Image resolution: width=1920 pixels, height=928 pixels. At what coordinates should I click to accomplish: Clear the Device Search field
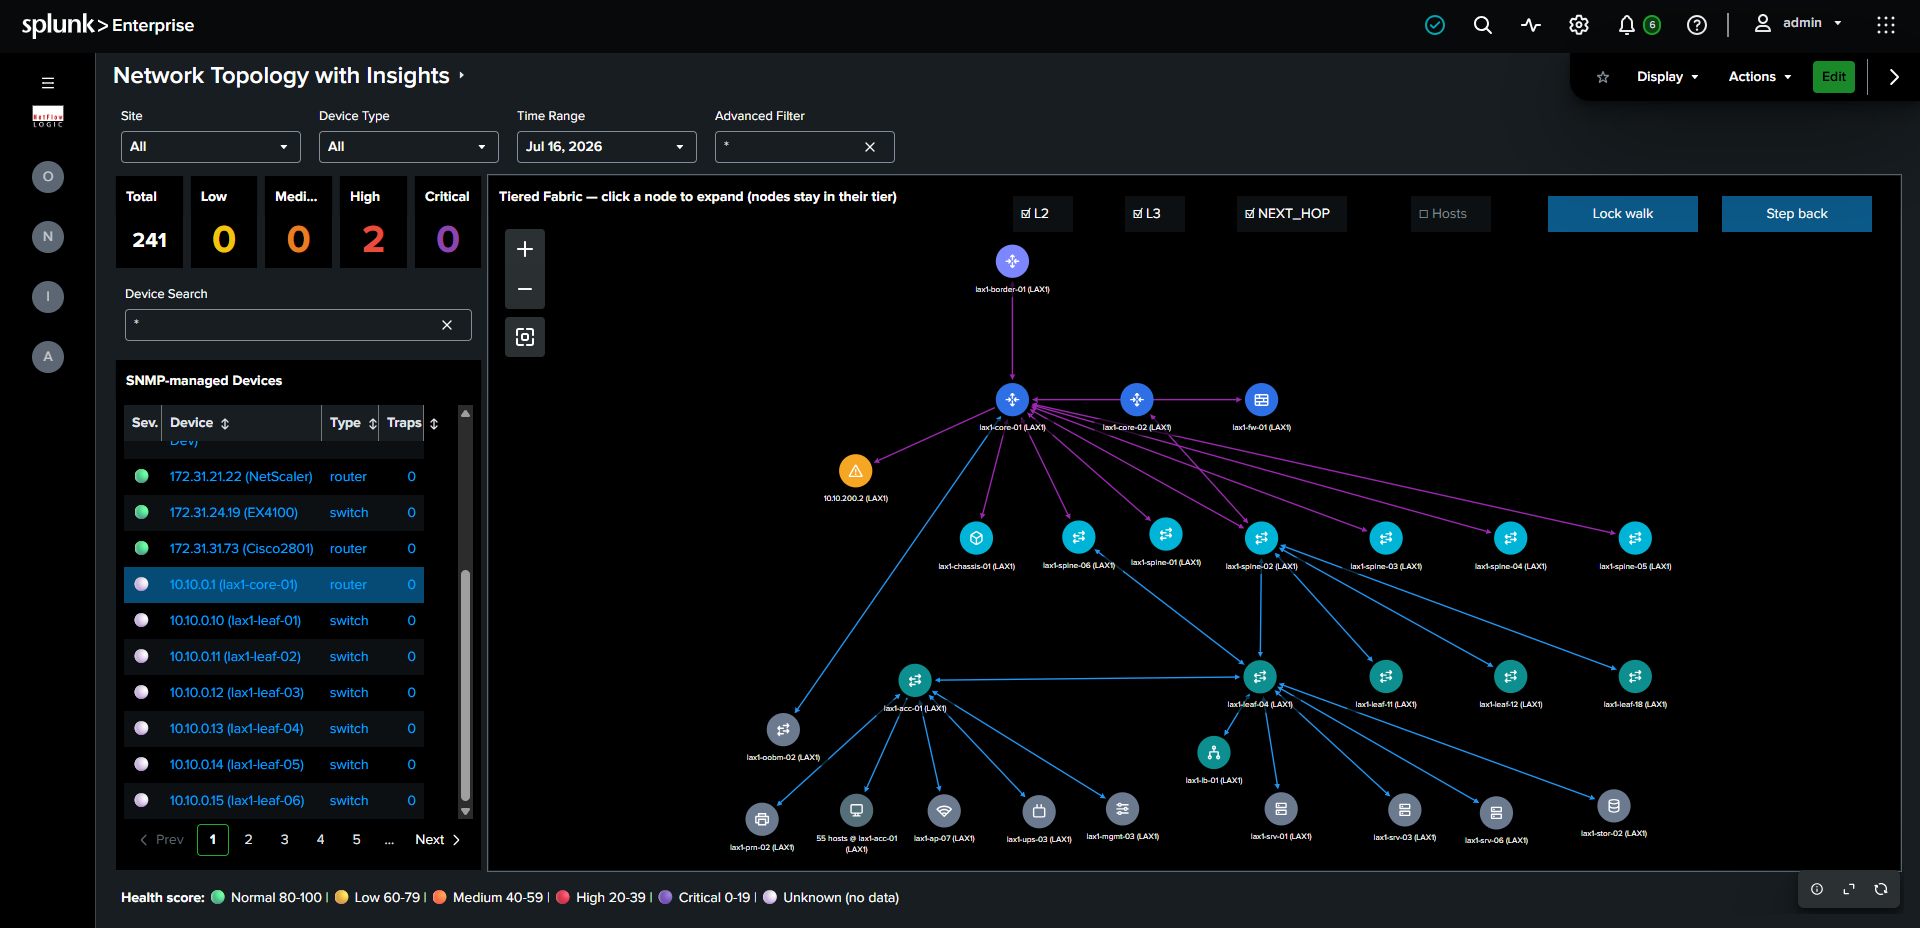(x=447, y=325)
